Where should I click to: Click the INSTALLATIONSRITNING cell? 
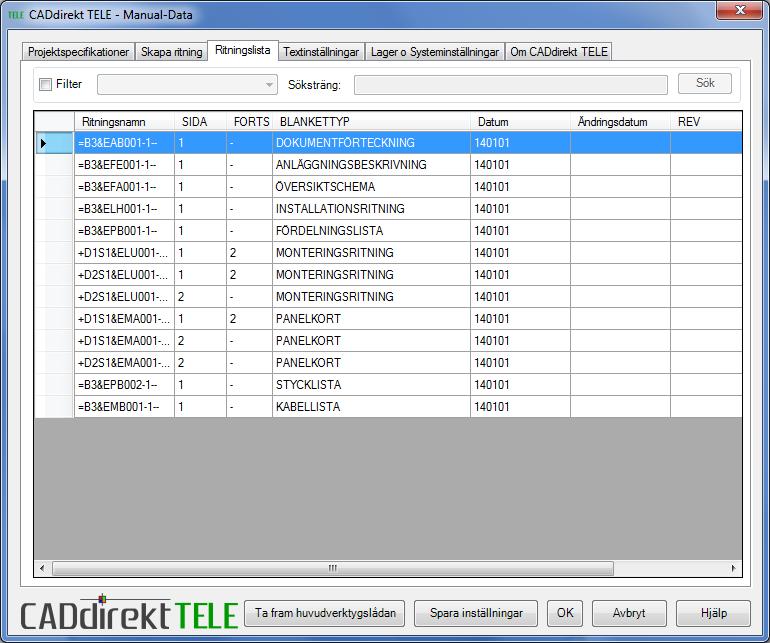pyautogui.click(x=371, y=209)
